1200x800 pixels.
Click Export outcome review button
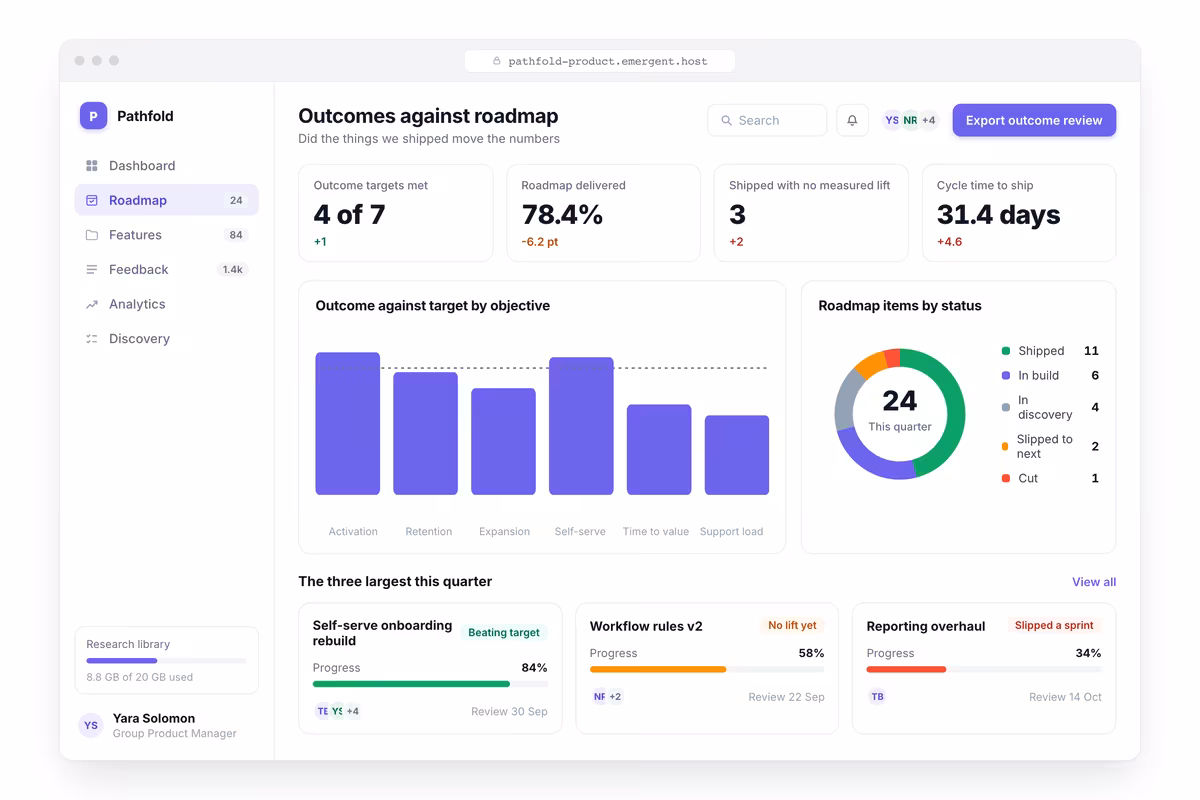coord(1034,120)
